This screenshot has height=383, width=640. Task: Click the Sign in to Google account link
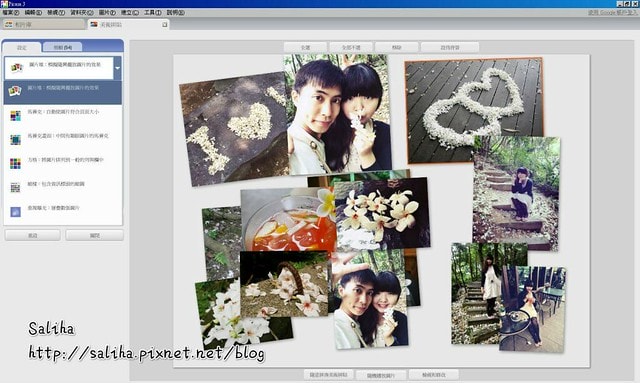click(x=612, y=13)
